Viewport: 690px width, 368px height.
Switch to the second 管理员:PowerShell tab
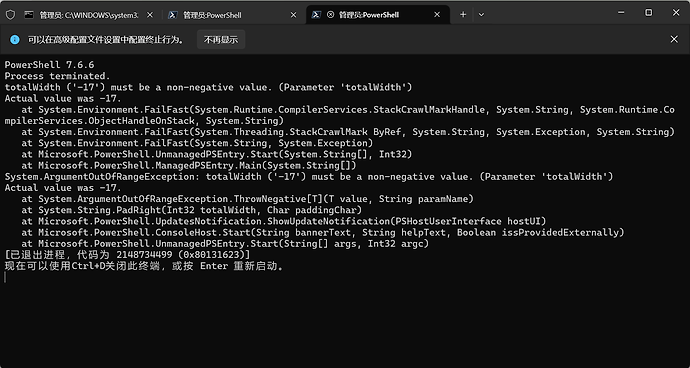pyautogui.click(x=233, y=15)
